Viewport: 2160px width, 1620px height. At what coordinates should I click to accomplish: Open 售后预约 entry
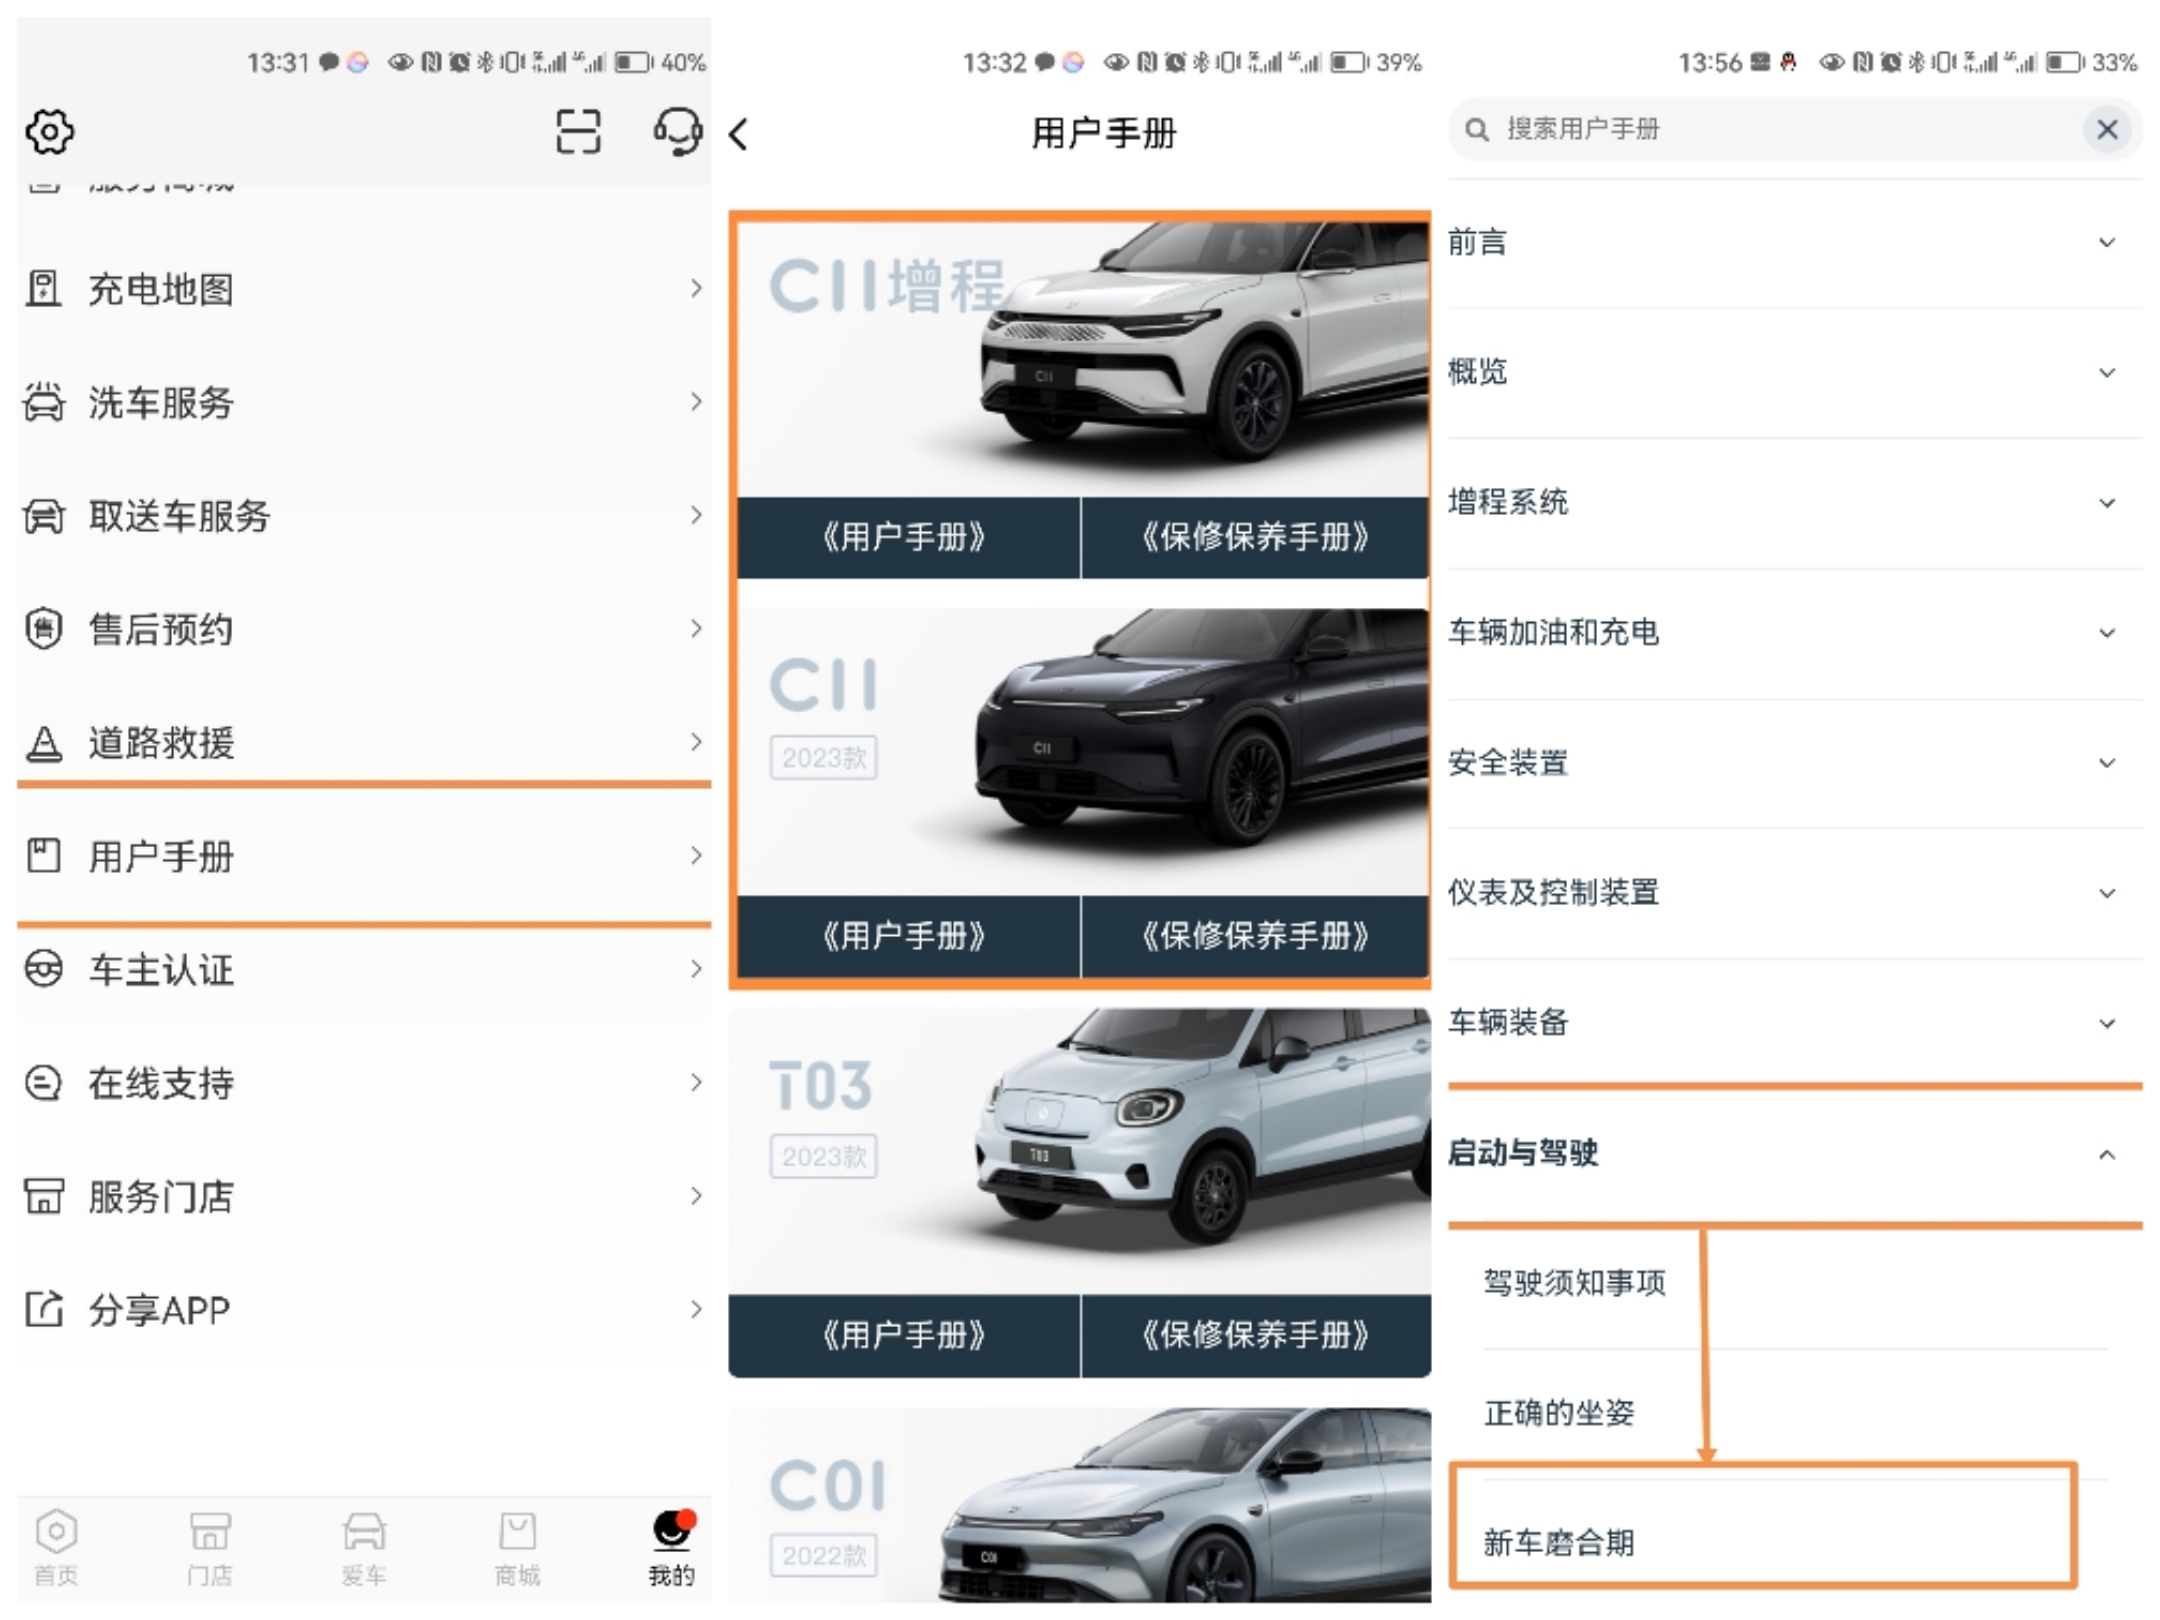pos(364,629)
